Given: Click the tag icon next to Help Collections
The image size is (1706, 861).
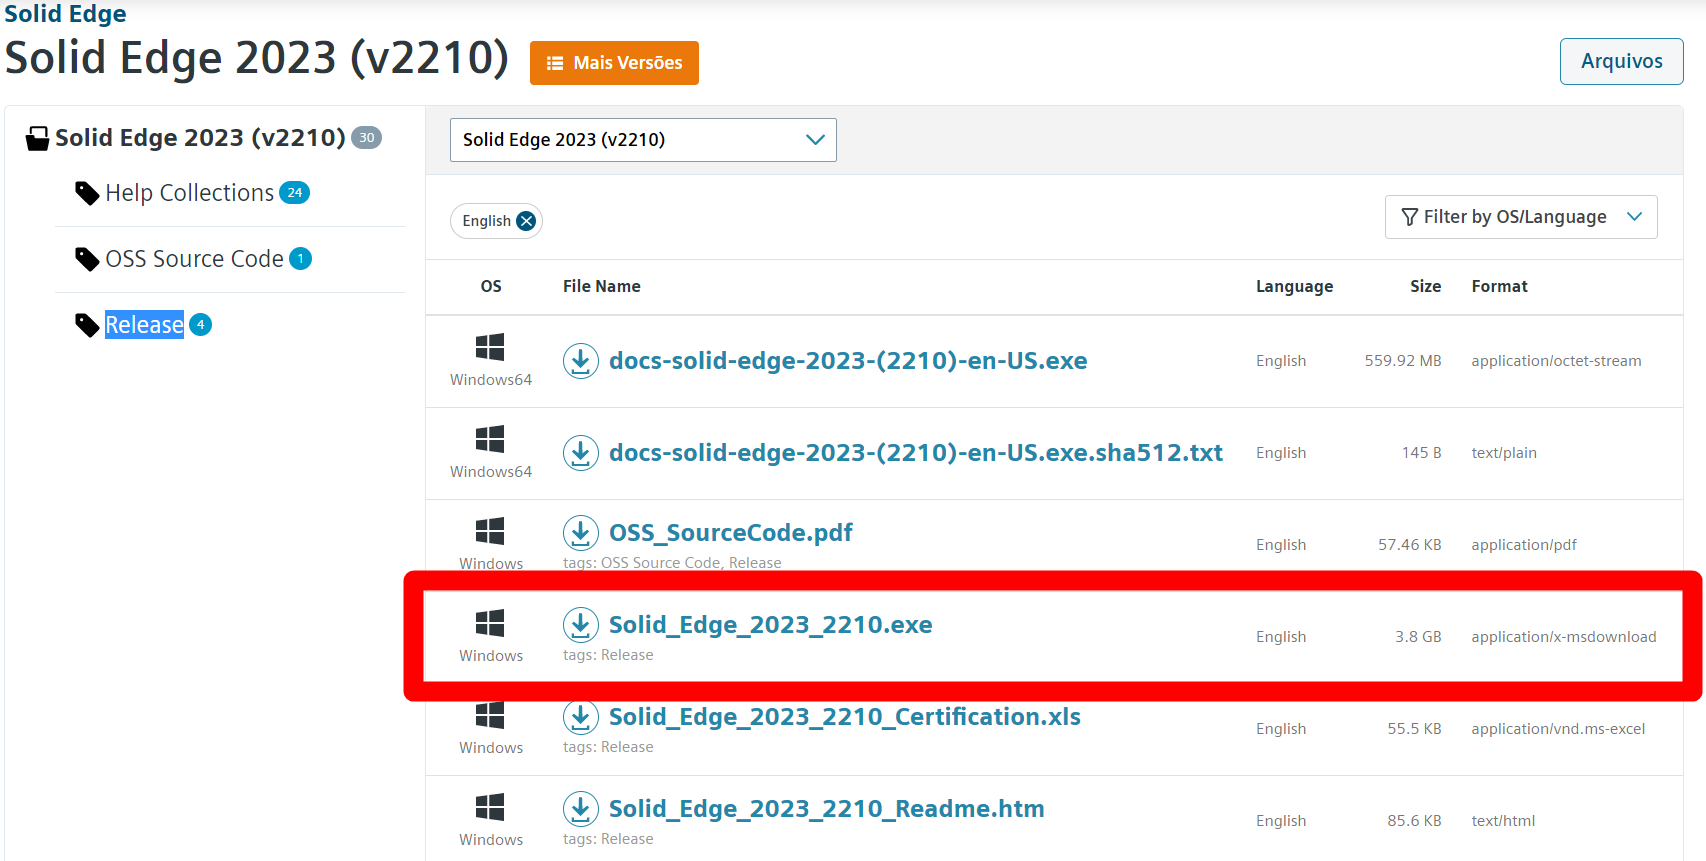Looking at the screenshot, I should pyautogui.click(x=87, y=193).
